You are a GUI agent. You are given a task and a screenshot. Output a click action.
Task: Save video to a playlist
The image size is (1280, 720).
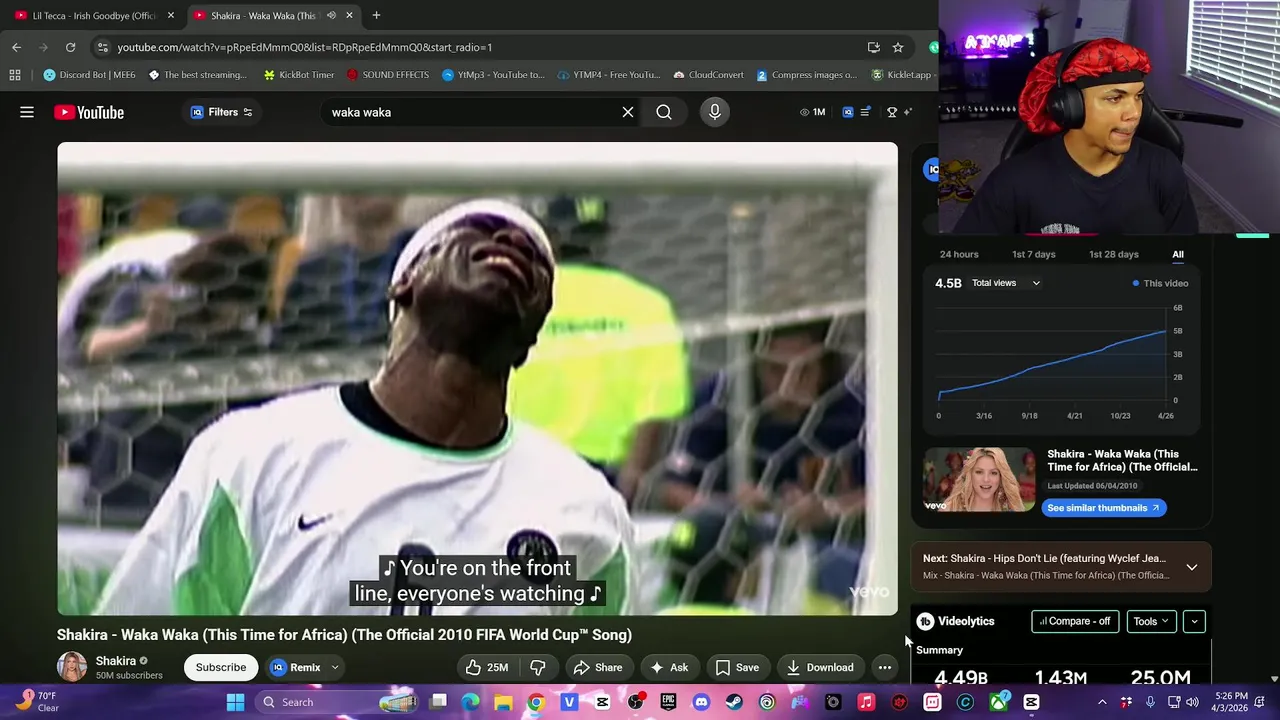[x=737, y=667]
